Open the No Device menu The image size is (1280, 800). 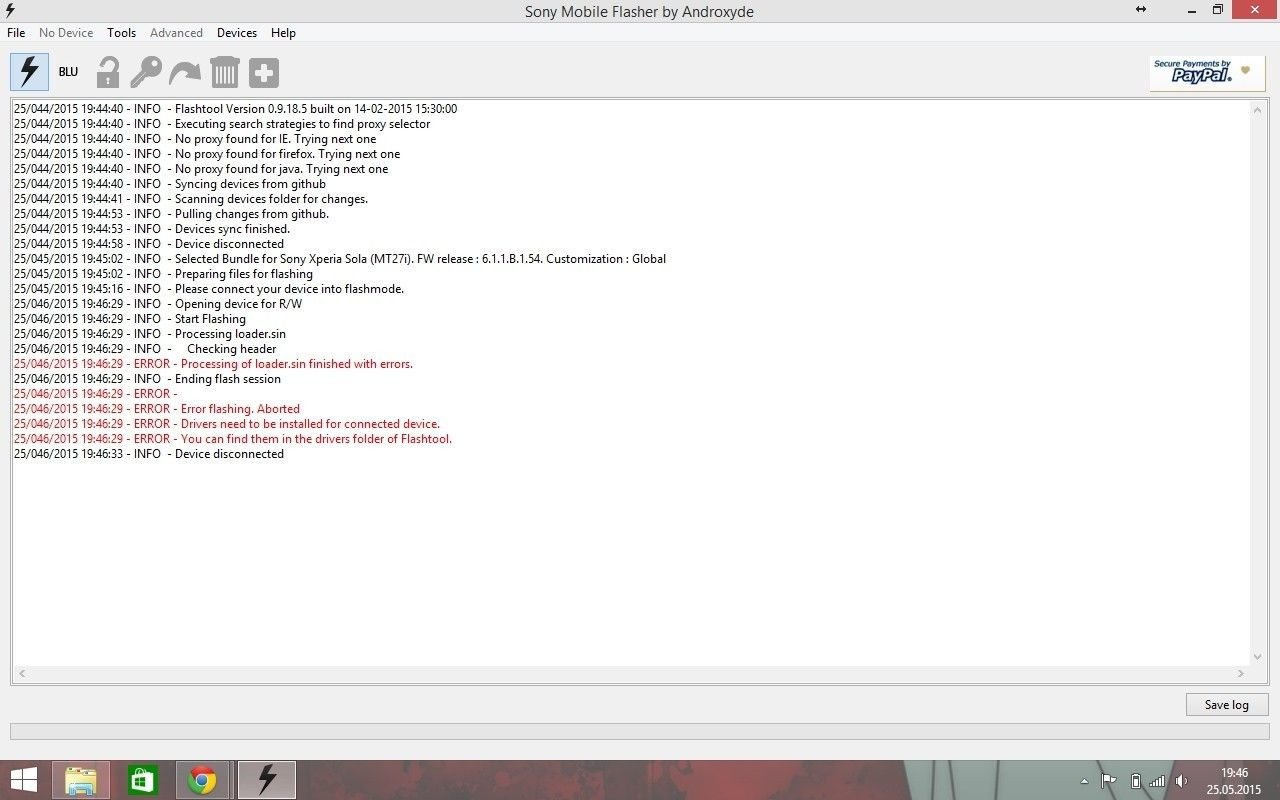[x=66, y=33]
